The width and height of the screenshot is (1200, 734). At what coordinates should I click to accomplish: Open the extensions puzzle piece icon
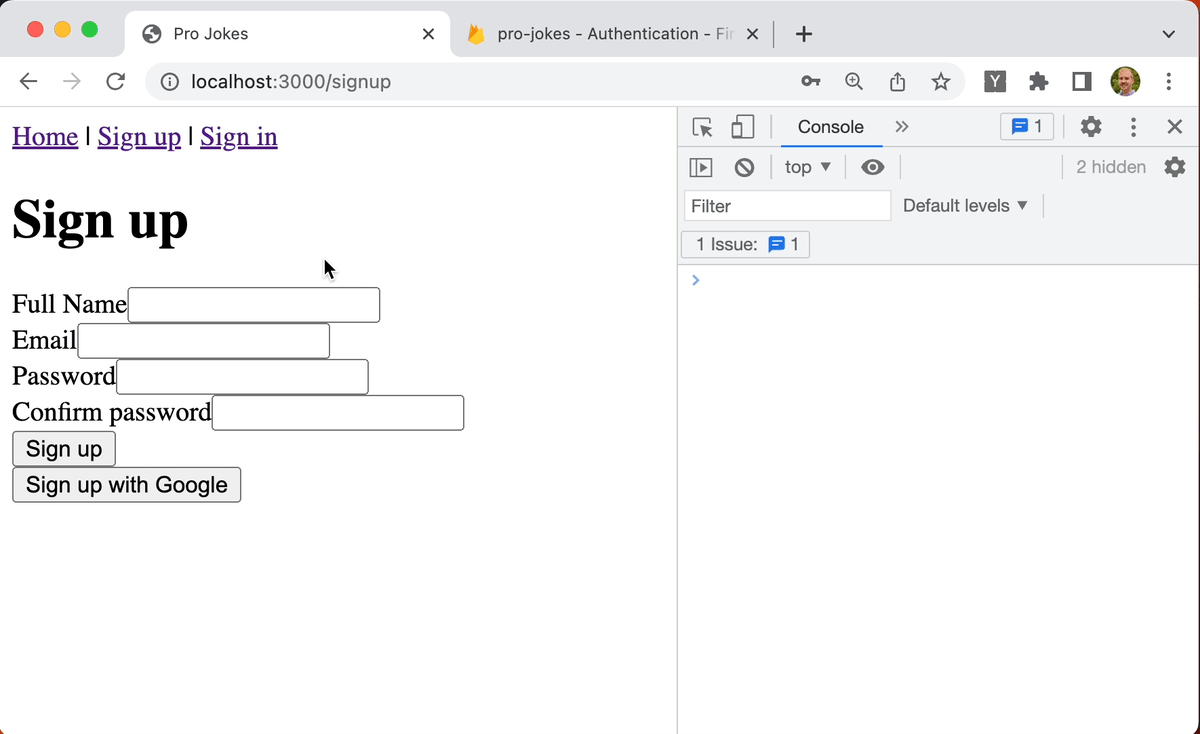[1039, 82]
